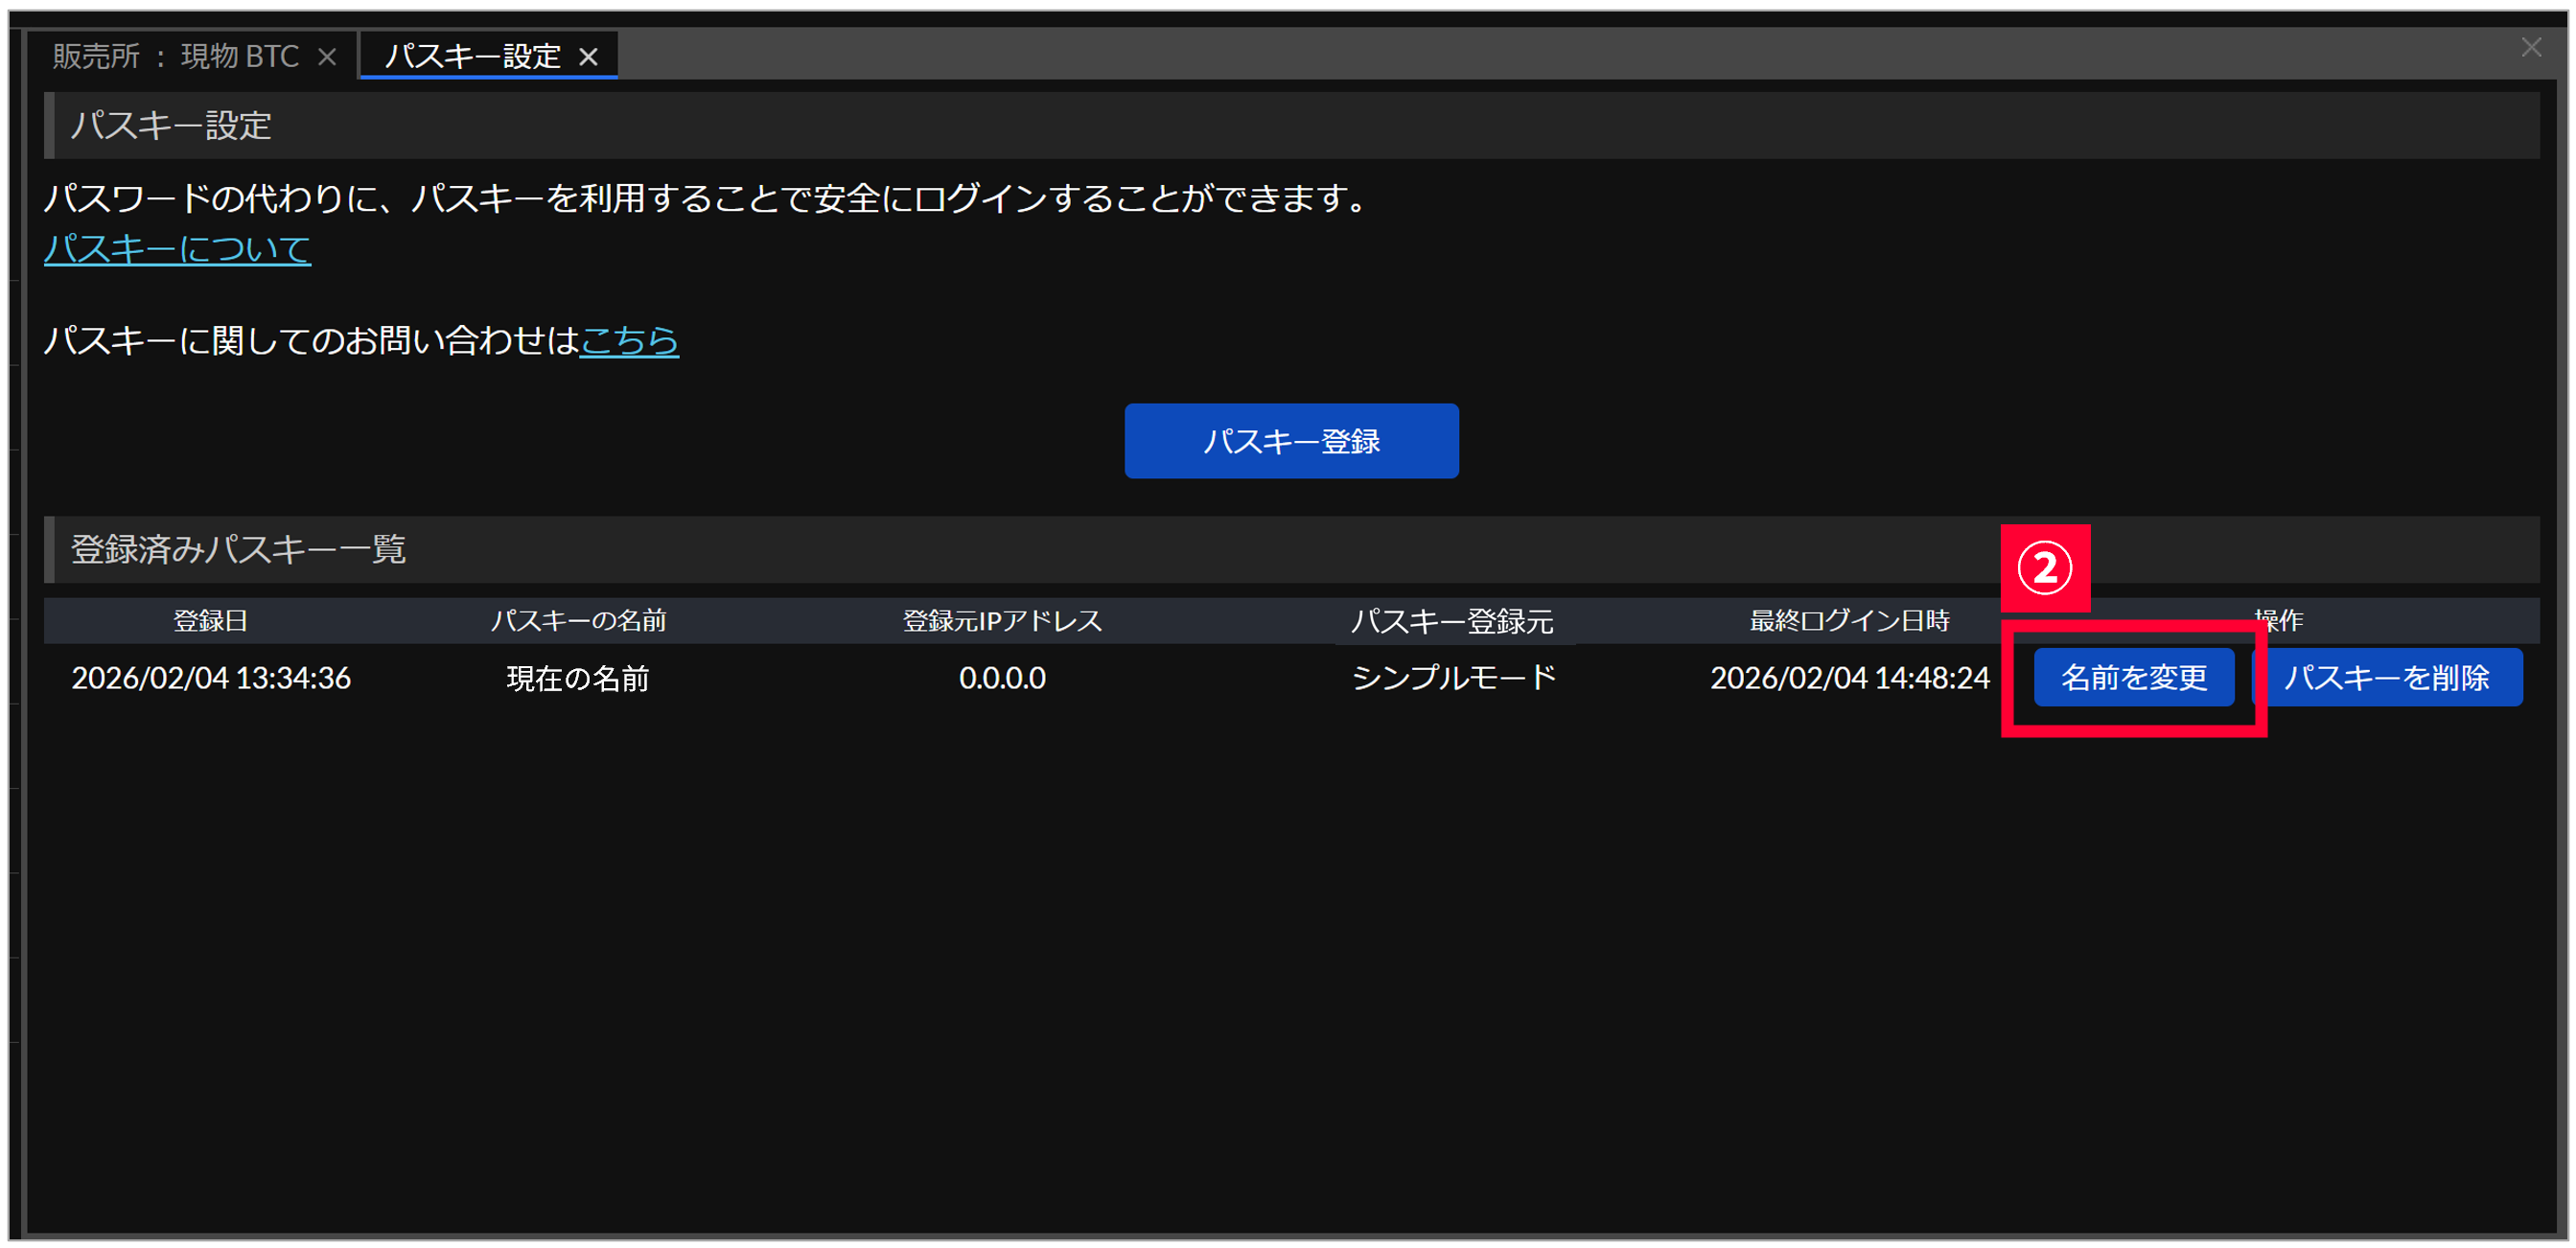
Task: Open the こちら inquiry link
Action: click(x=629, y=341)
